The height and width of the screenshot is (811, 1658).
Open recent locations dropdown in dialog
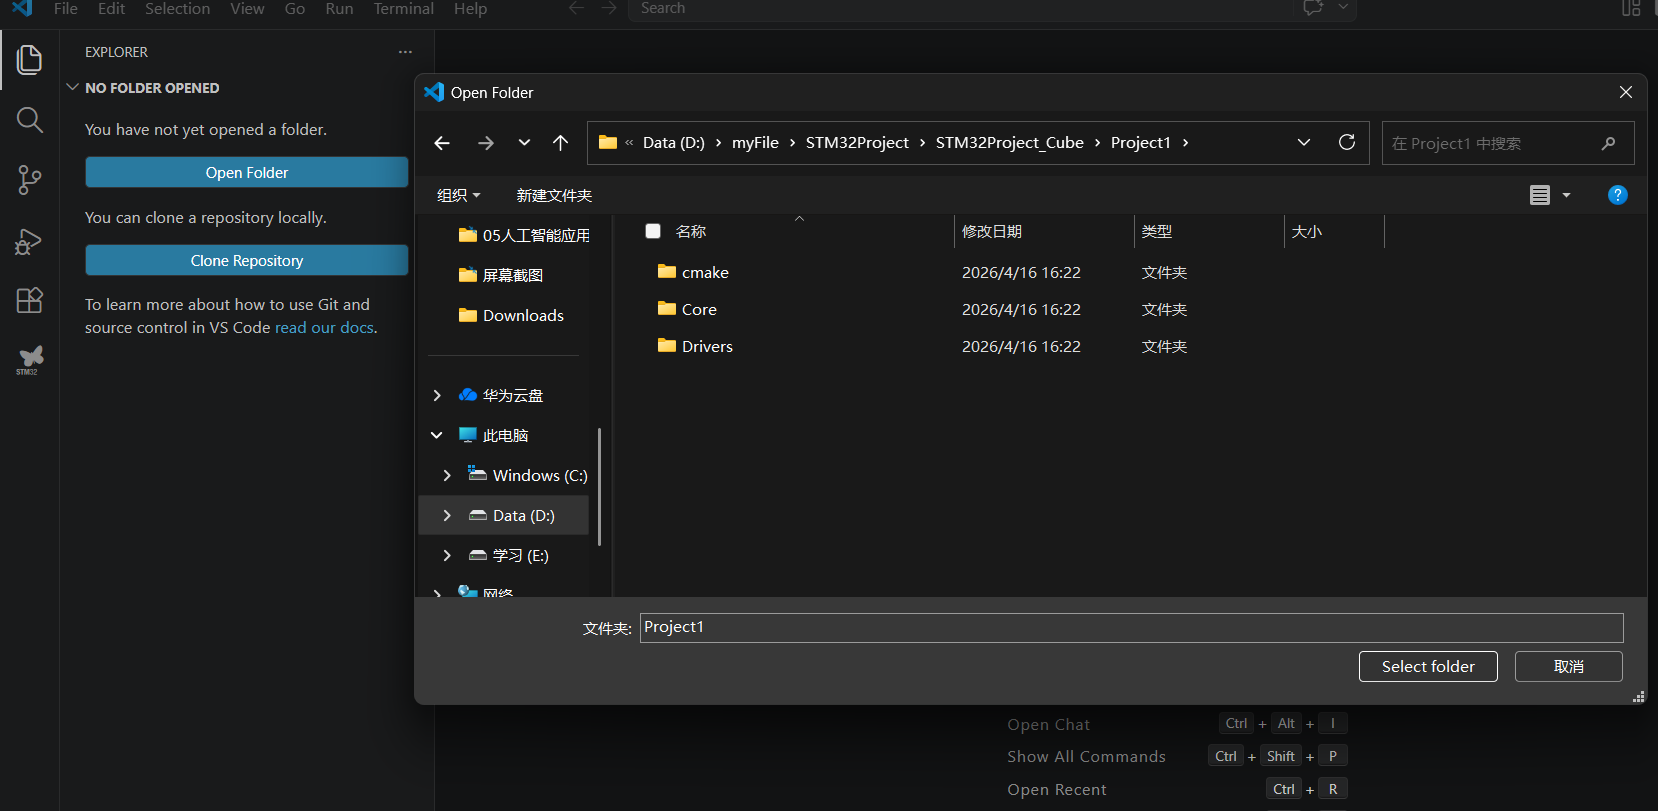[x=524, y=143]
